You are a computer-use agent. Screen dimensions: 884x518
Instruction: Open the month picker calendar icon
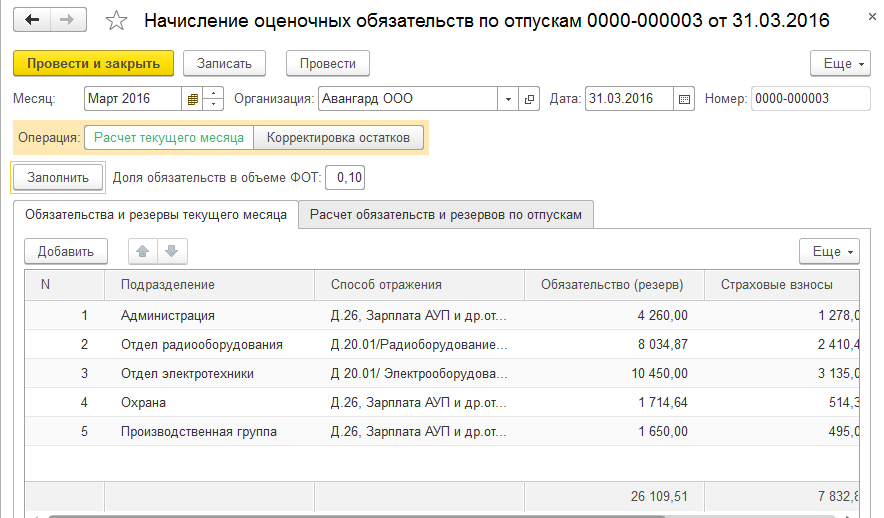click(x=192, y=99)
